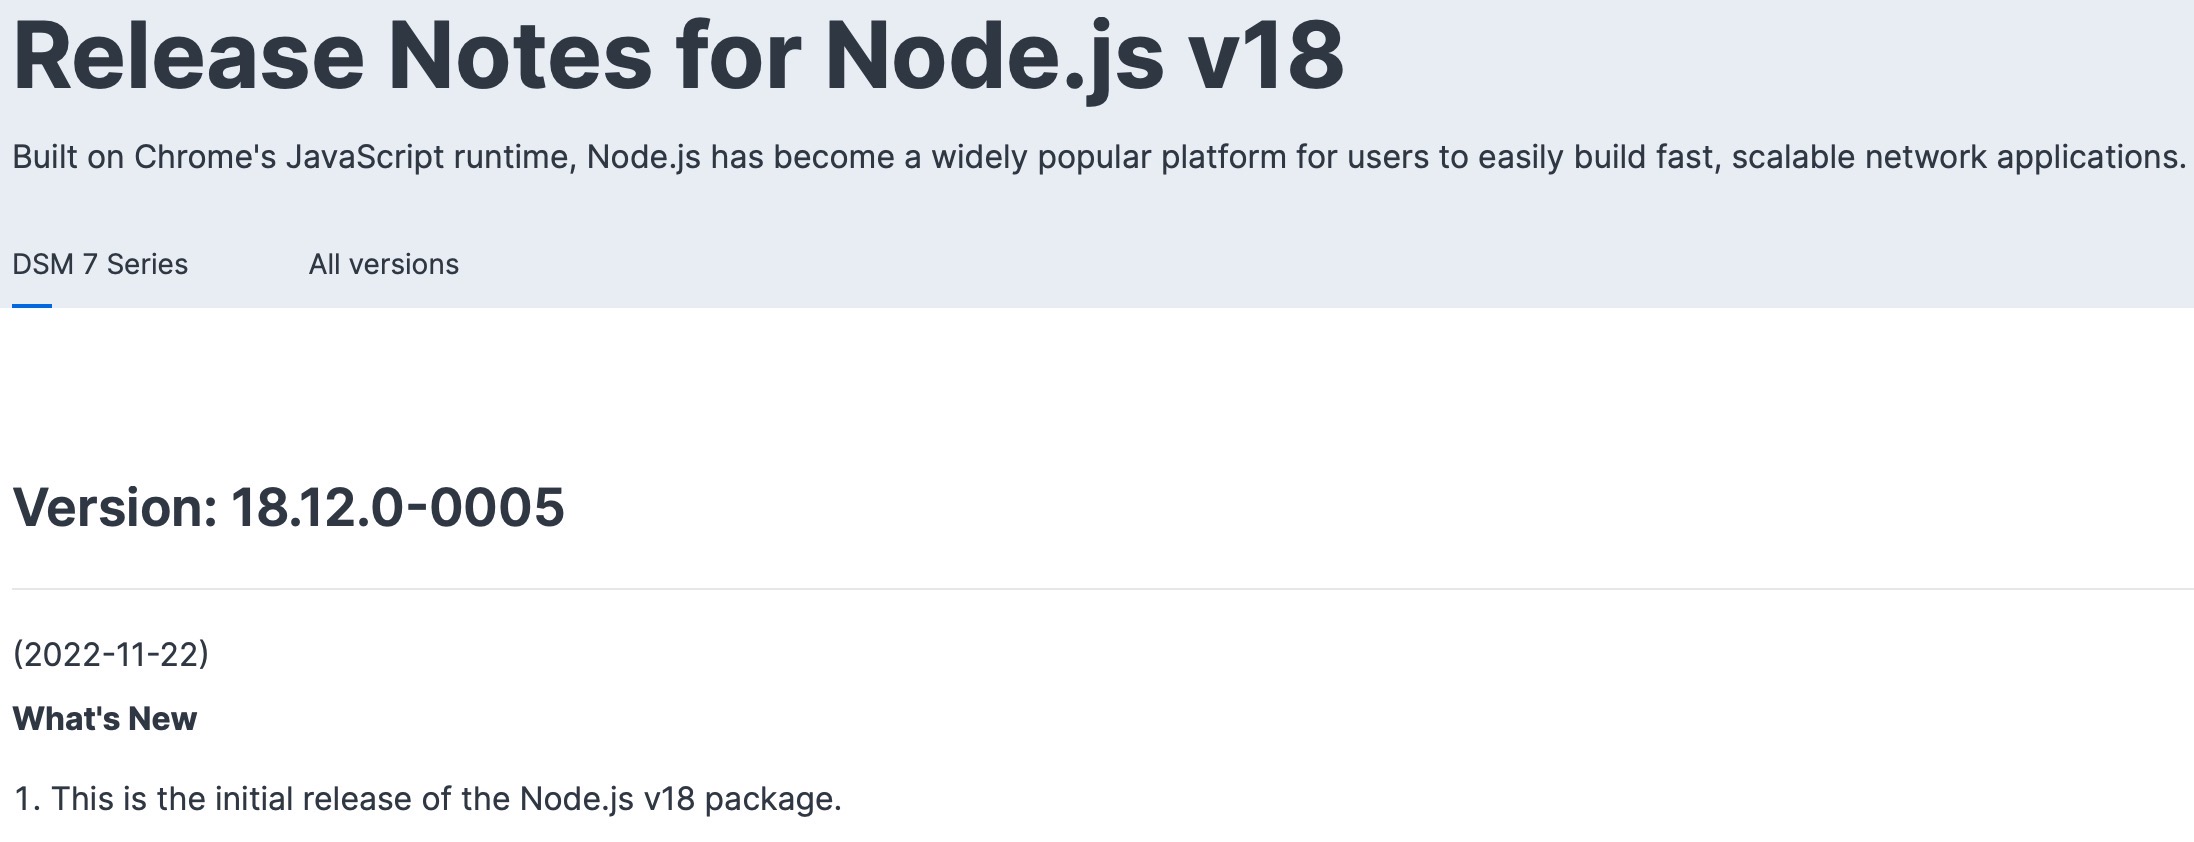Click the Node.js platform description paragraph
The image size is (2194, 842).
pyautogui.click(x=1100, y=156)
